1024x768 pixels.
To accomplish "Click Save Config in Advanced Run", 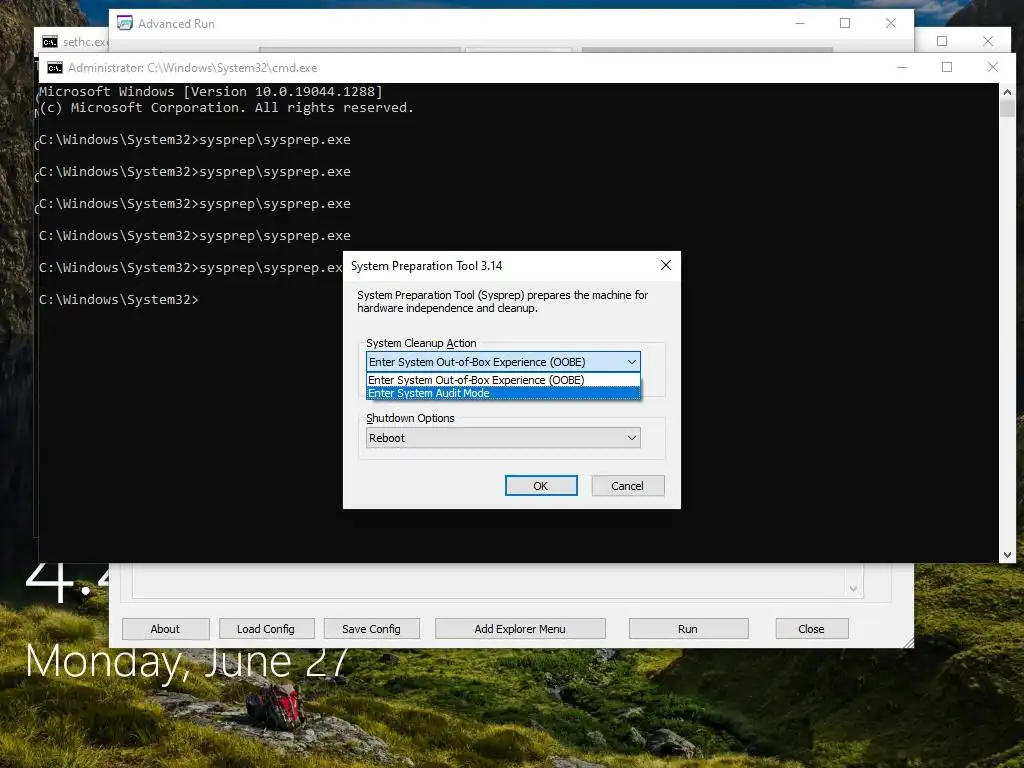I will click(x=371, y=629).
